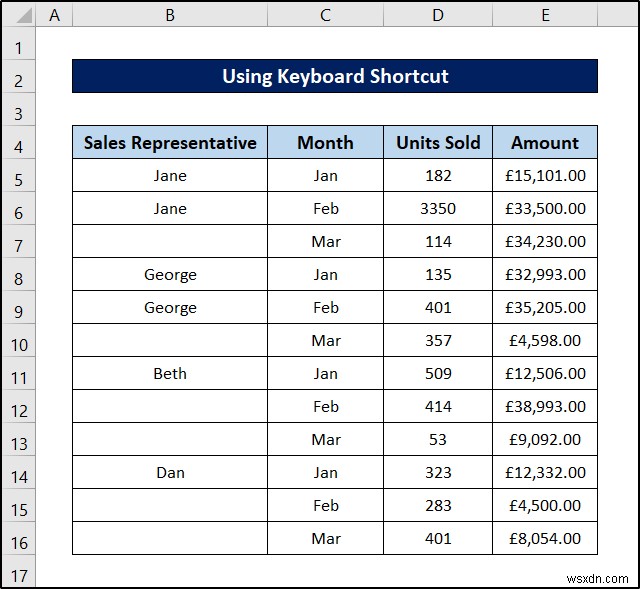
Task: Select the 'Amount' header cell
Action: tap(545, 143)
